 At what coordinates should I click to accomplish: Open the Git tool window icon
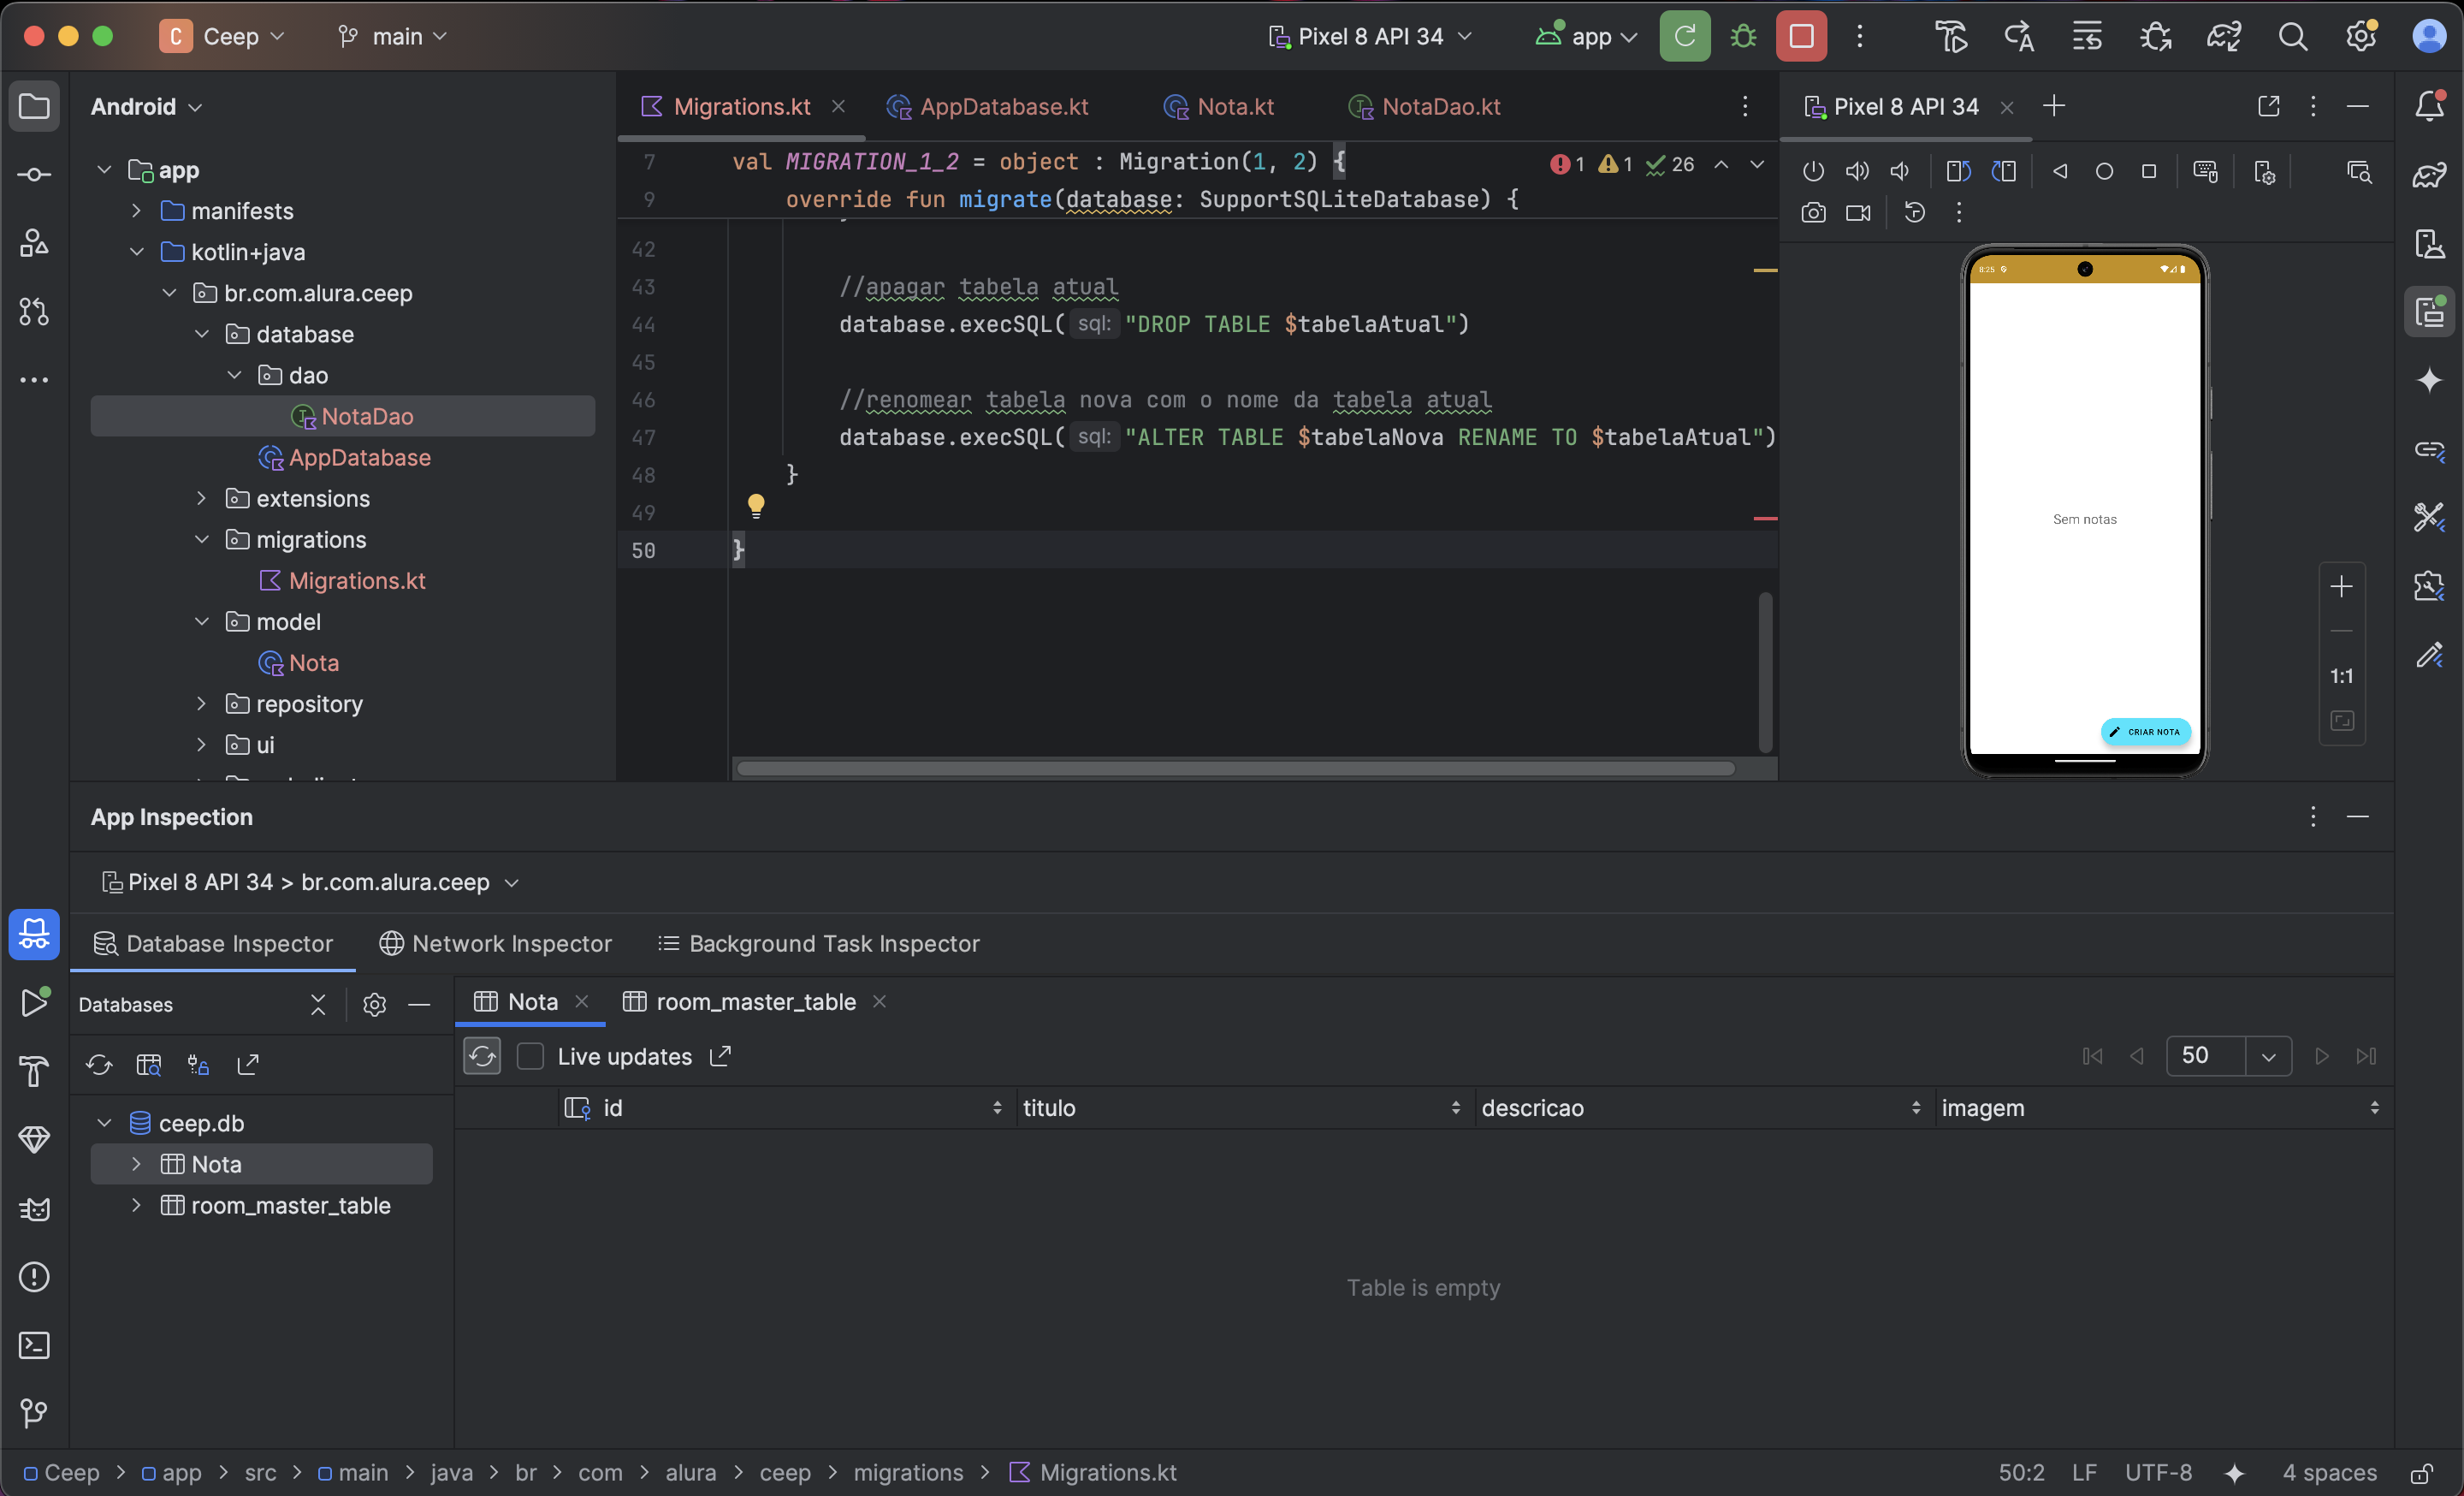pyautogui.click(x=34, y=1413)
